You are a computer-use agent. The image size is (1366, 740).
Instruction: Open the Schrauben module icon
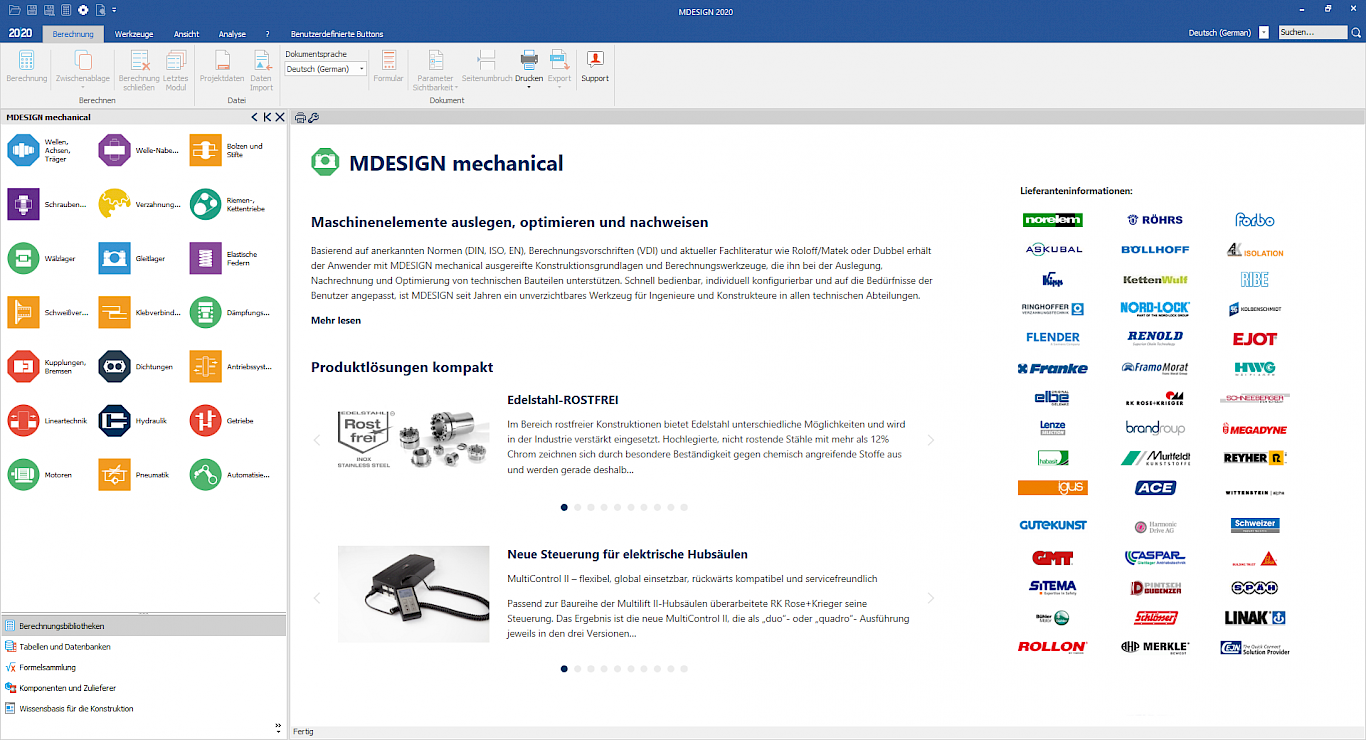pos(23,204)
